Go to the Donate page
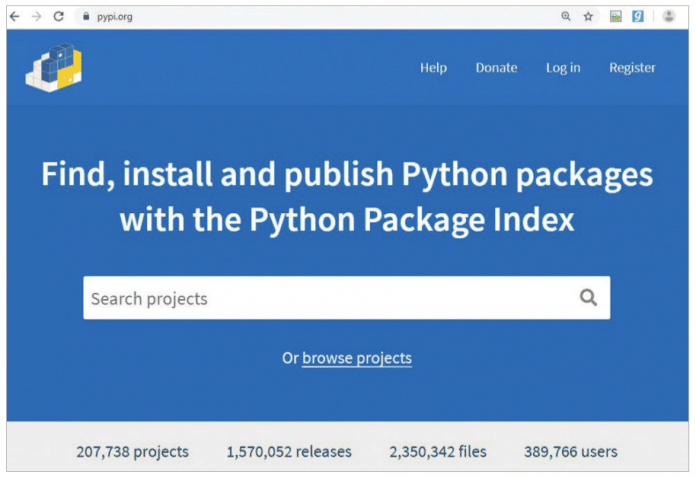This screenshot has width=696, height=478. point(496,68)
